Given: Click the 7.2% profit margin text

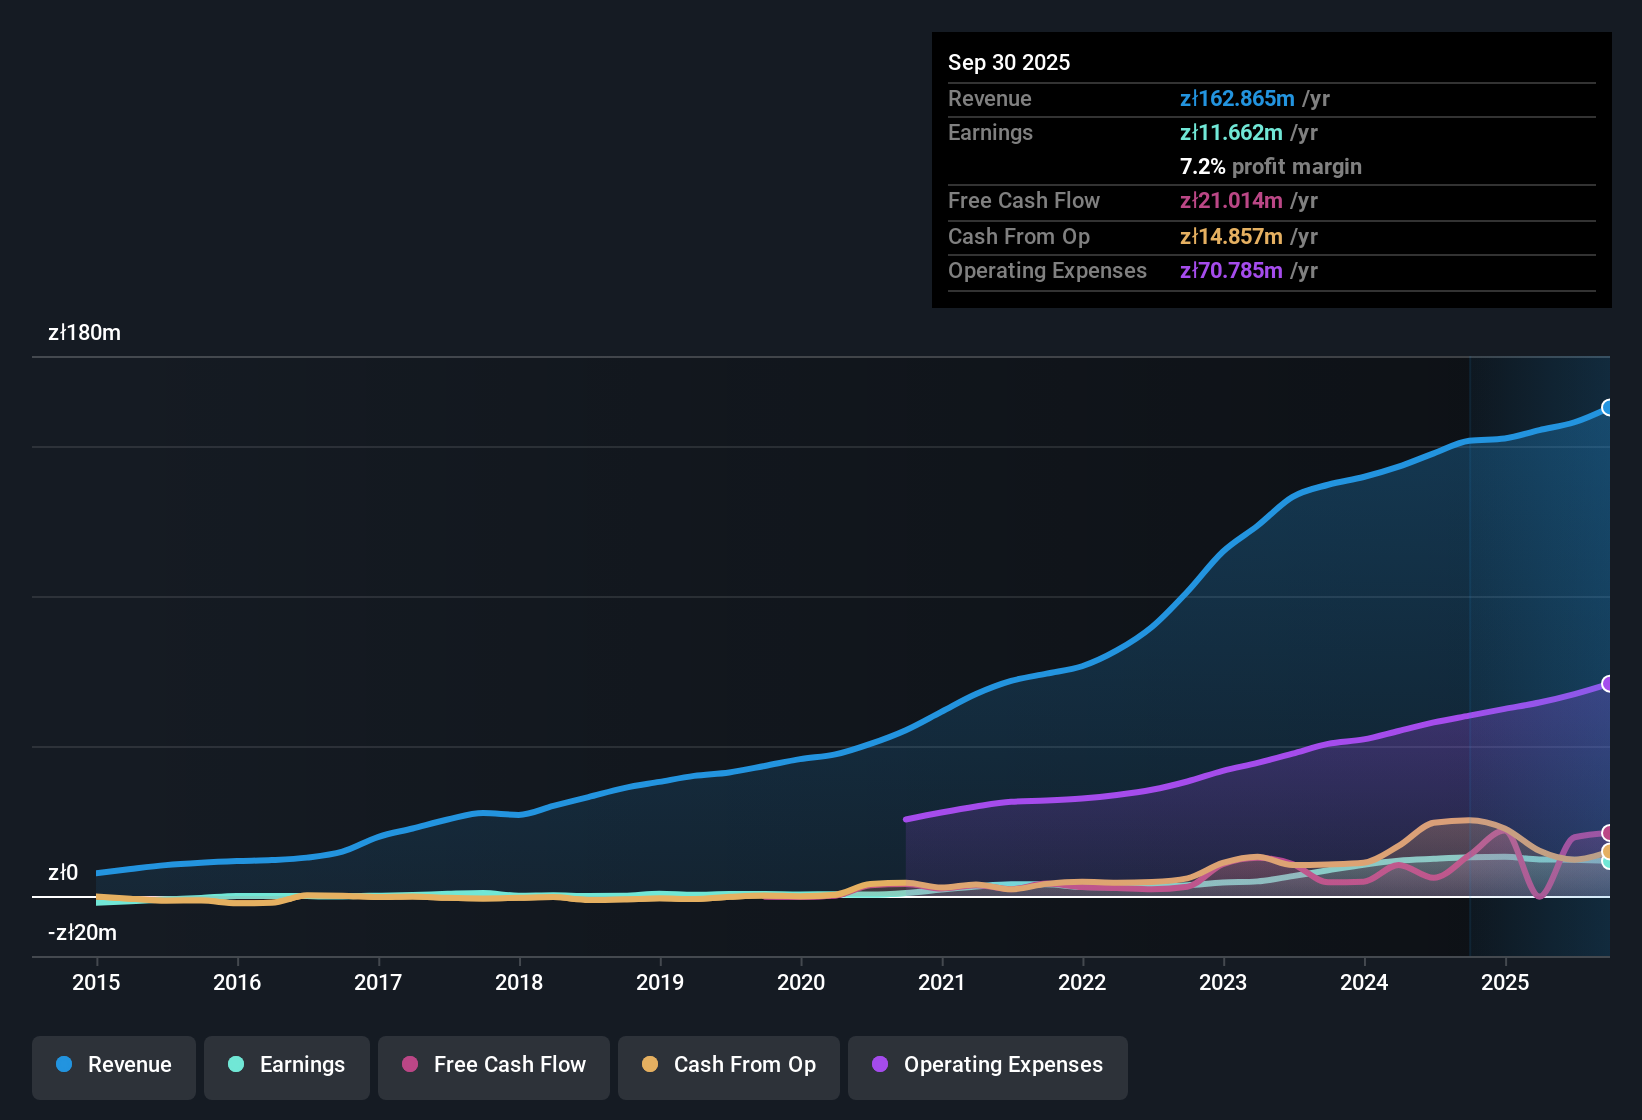Looking at the screenshot, I should 1271,167.
